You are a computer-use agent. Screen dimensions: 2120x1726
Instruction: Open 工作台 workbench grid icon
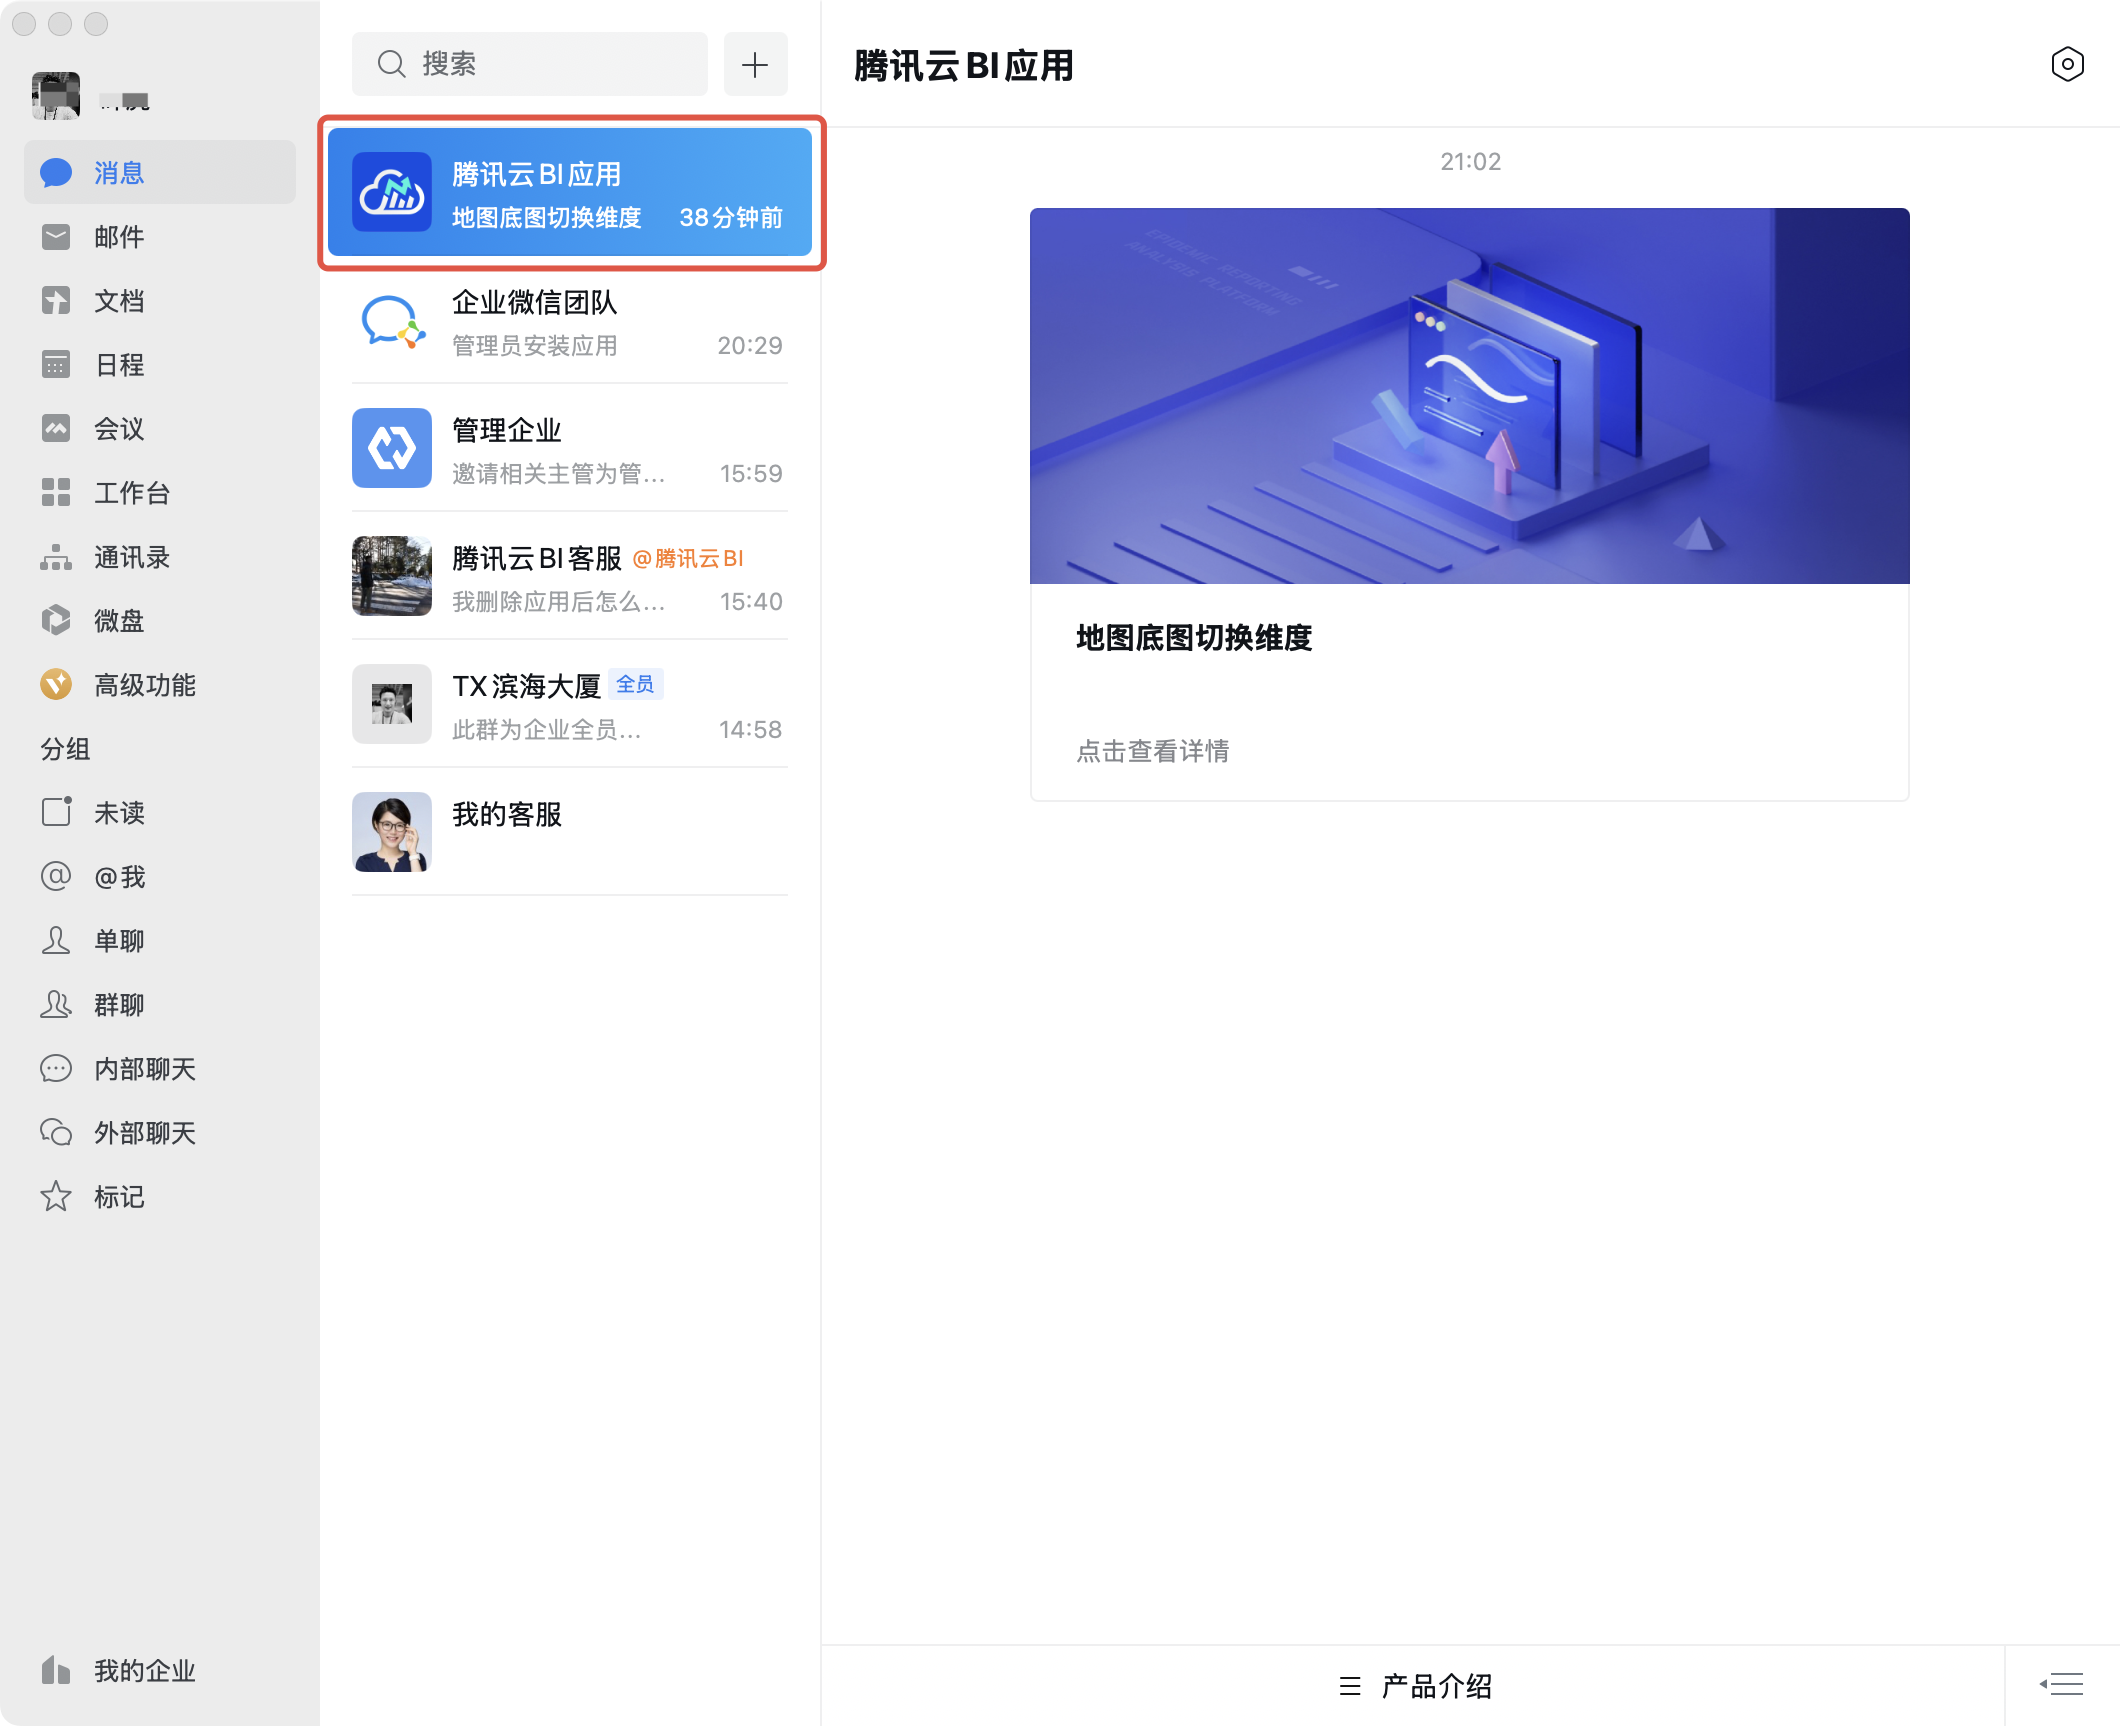coord(56,493)
